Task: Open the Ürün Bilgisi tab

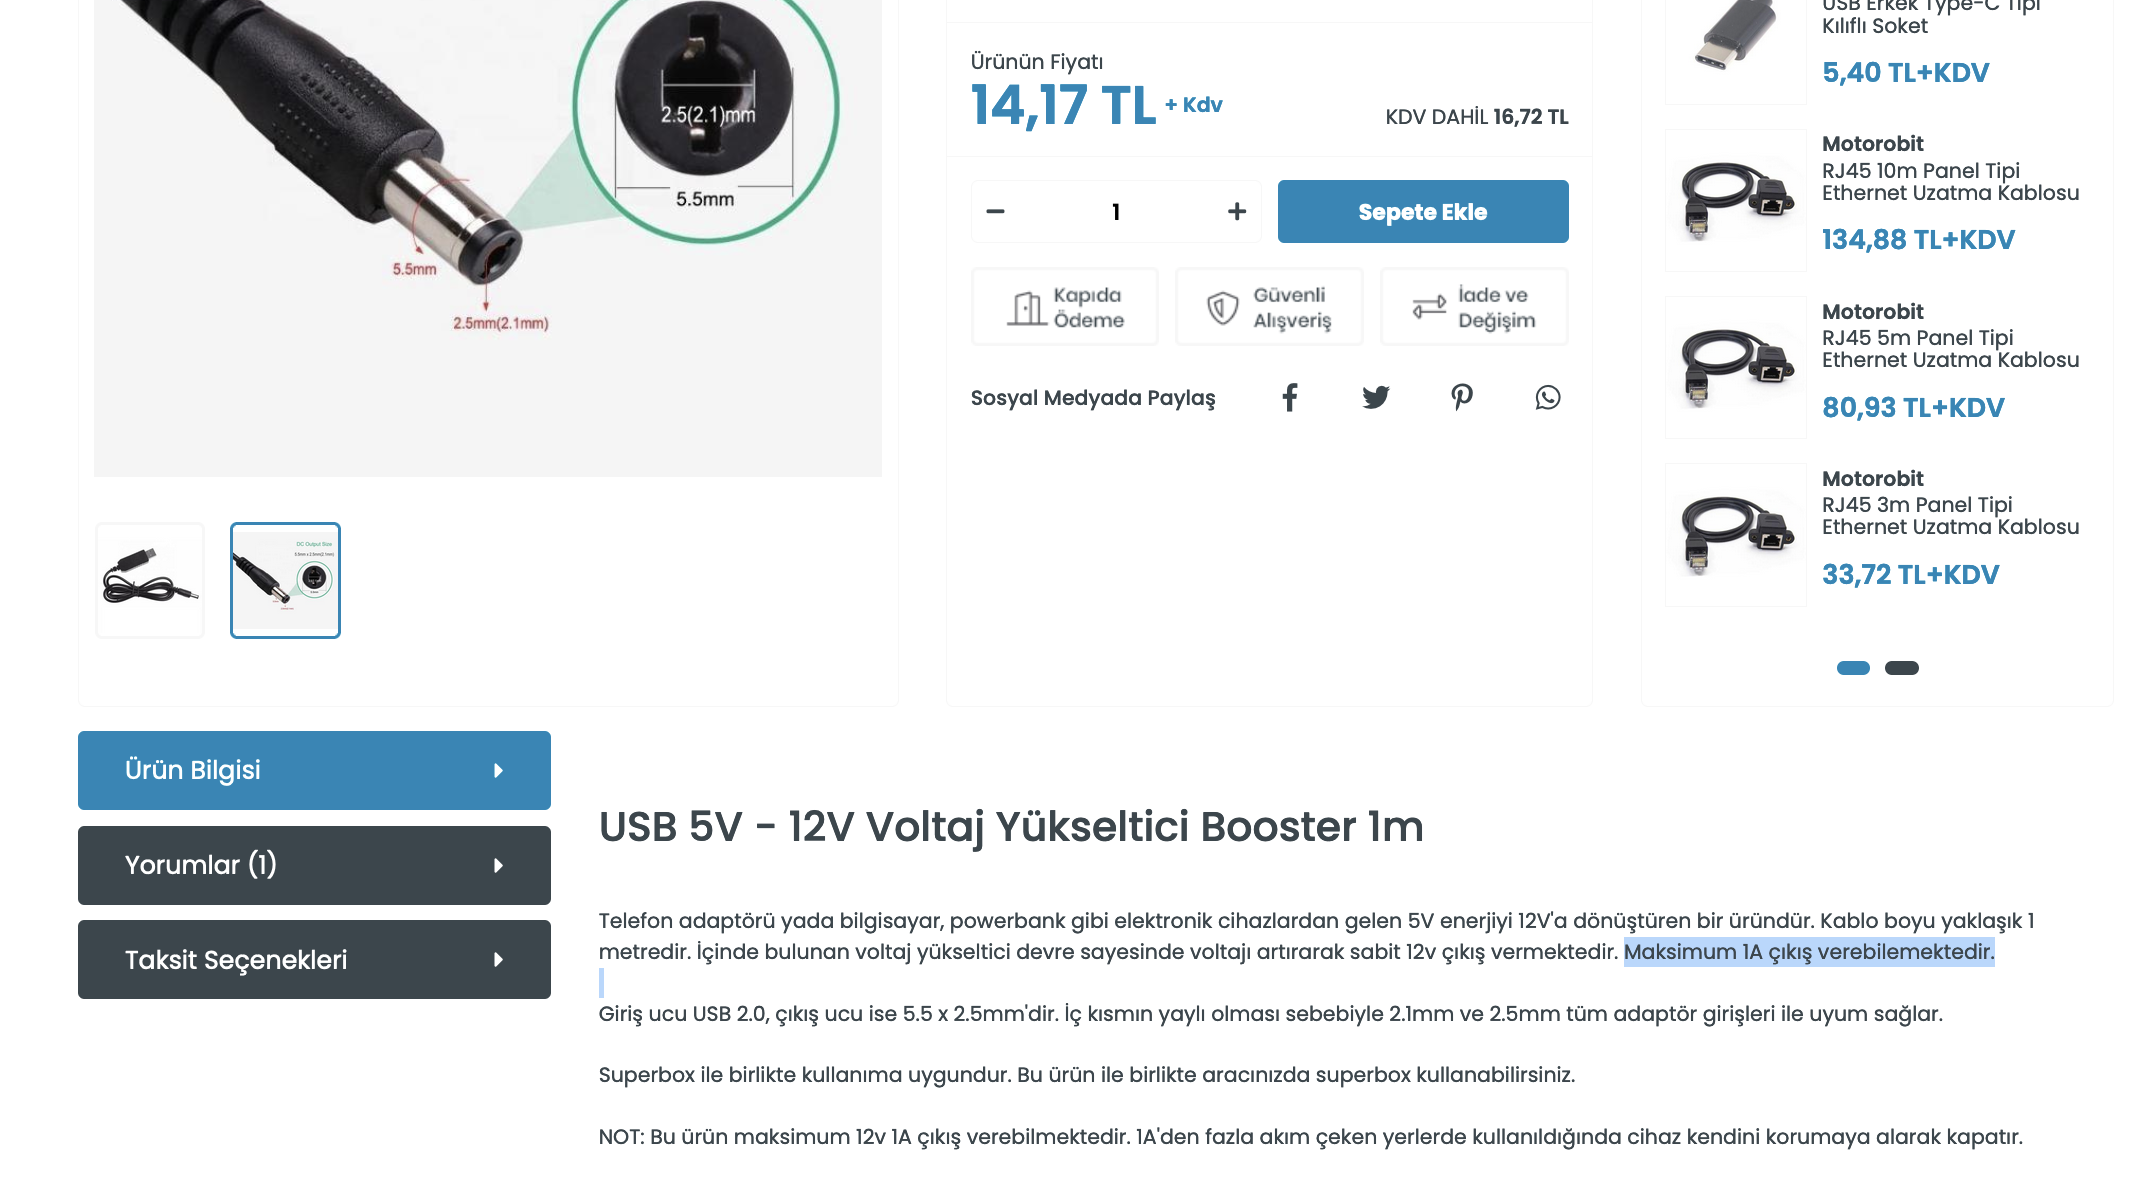Action: [x=314, y=770]
